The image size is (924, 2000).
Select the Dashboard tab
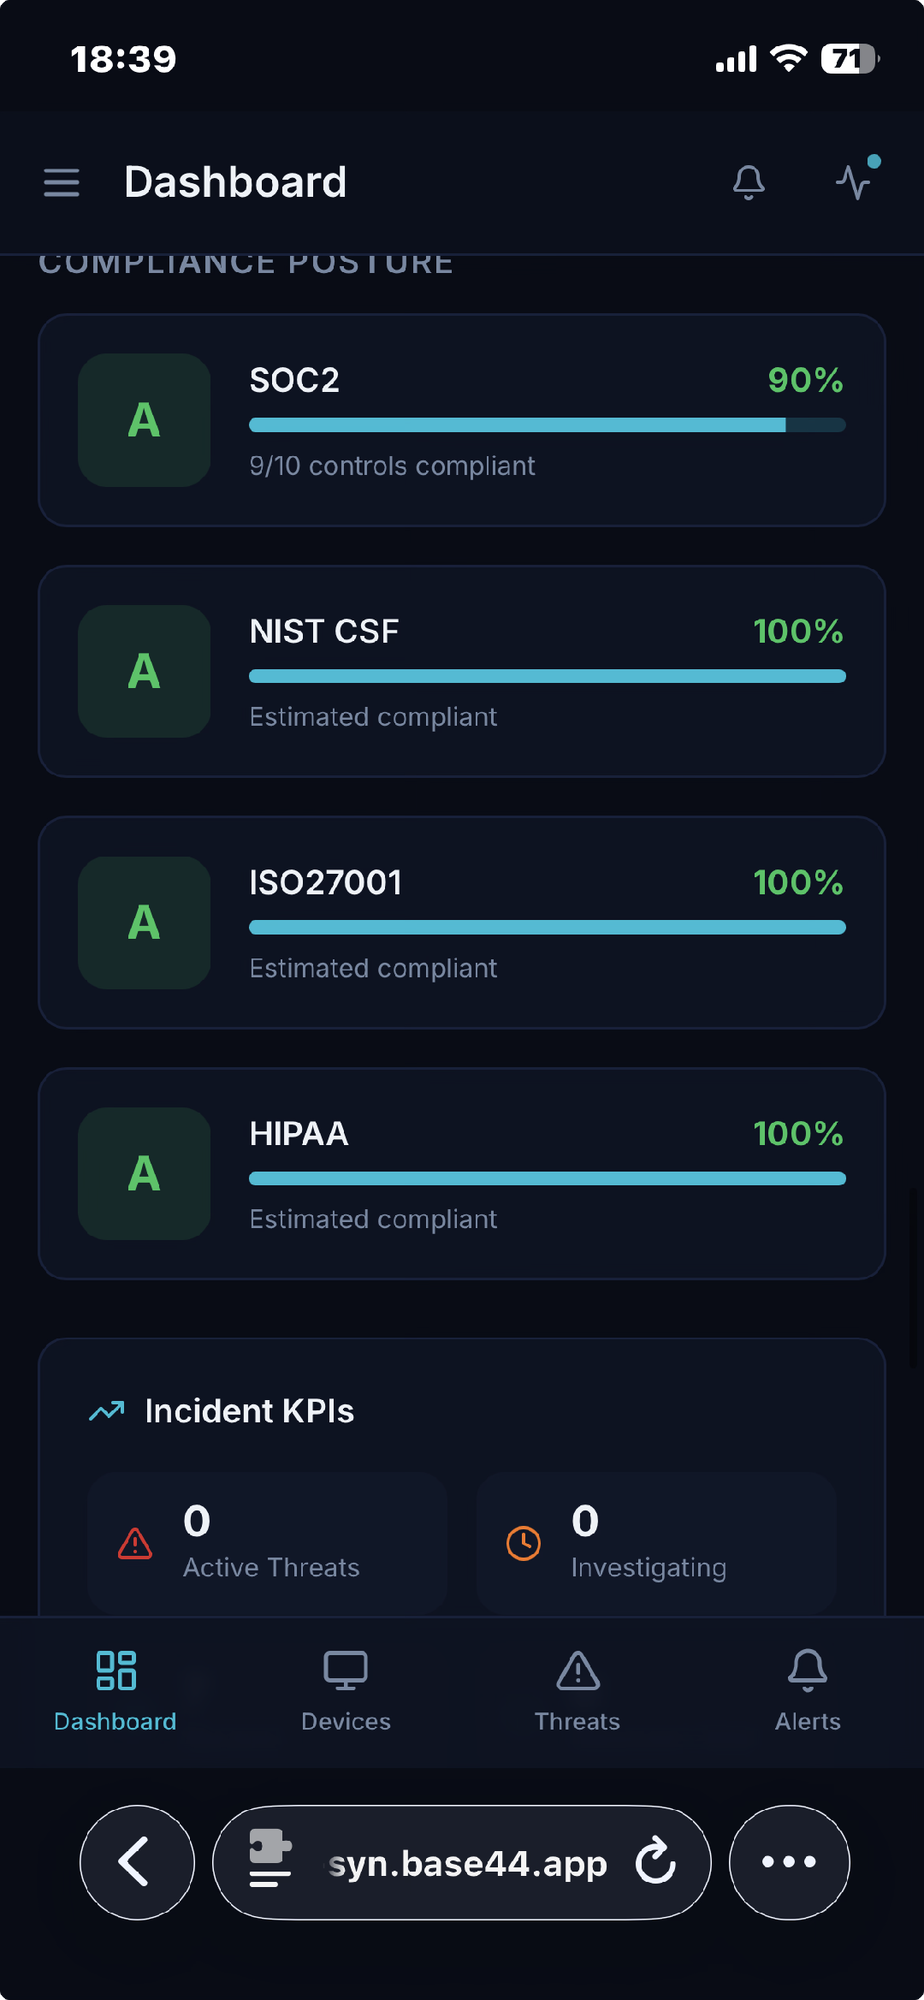click(115, 1691)
